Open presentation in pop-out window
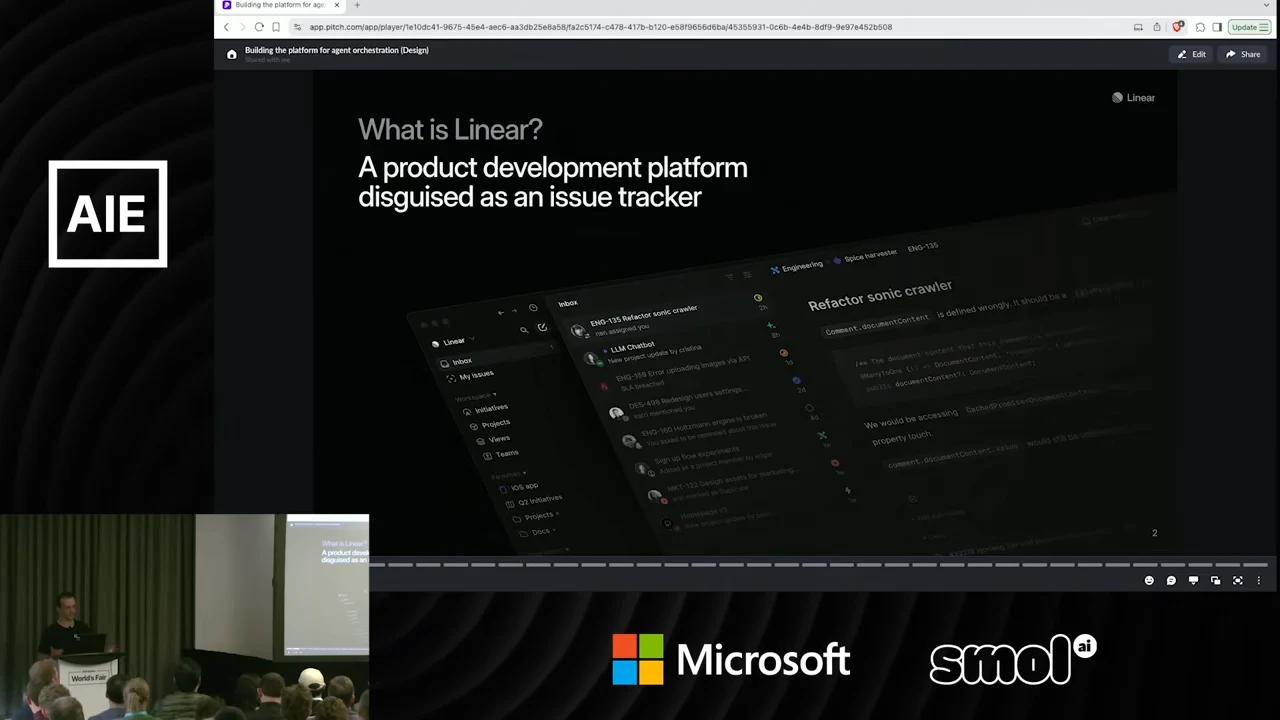The image size is (1280, 720). (x=1215, y=581)
